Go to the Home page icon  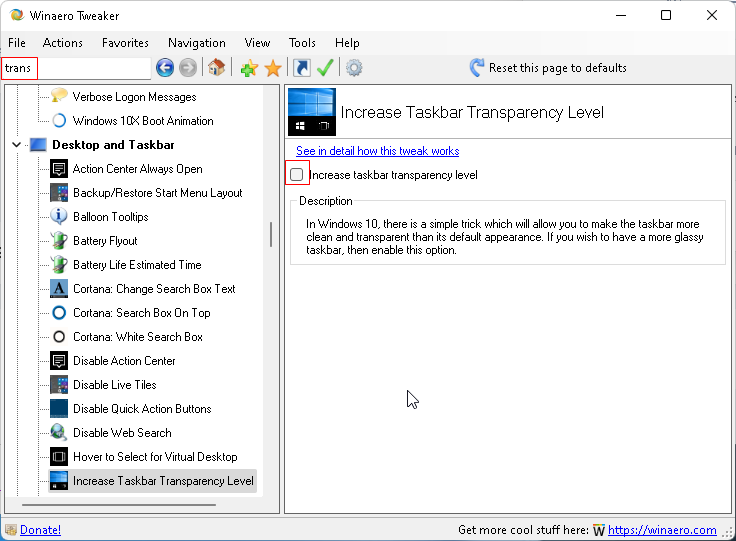point(216,68)
